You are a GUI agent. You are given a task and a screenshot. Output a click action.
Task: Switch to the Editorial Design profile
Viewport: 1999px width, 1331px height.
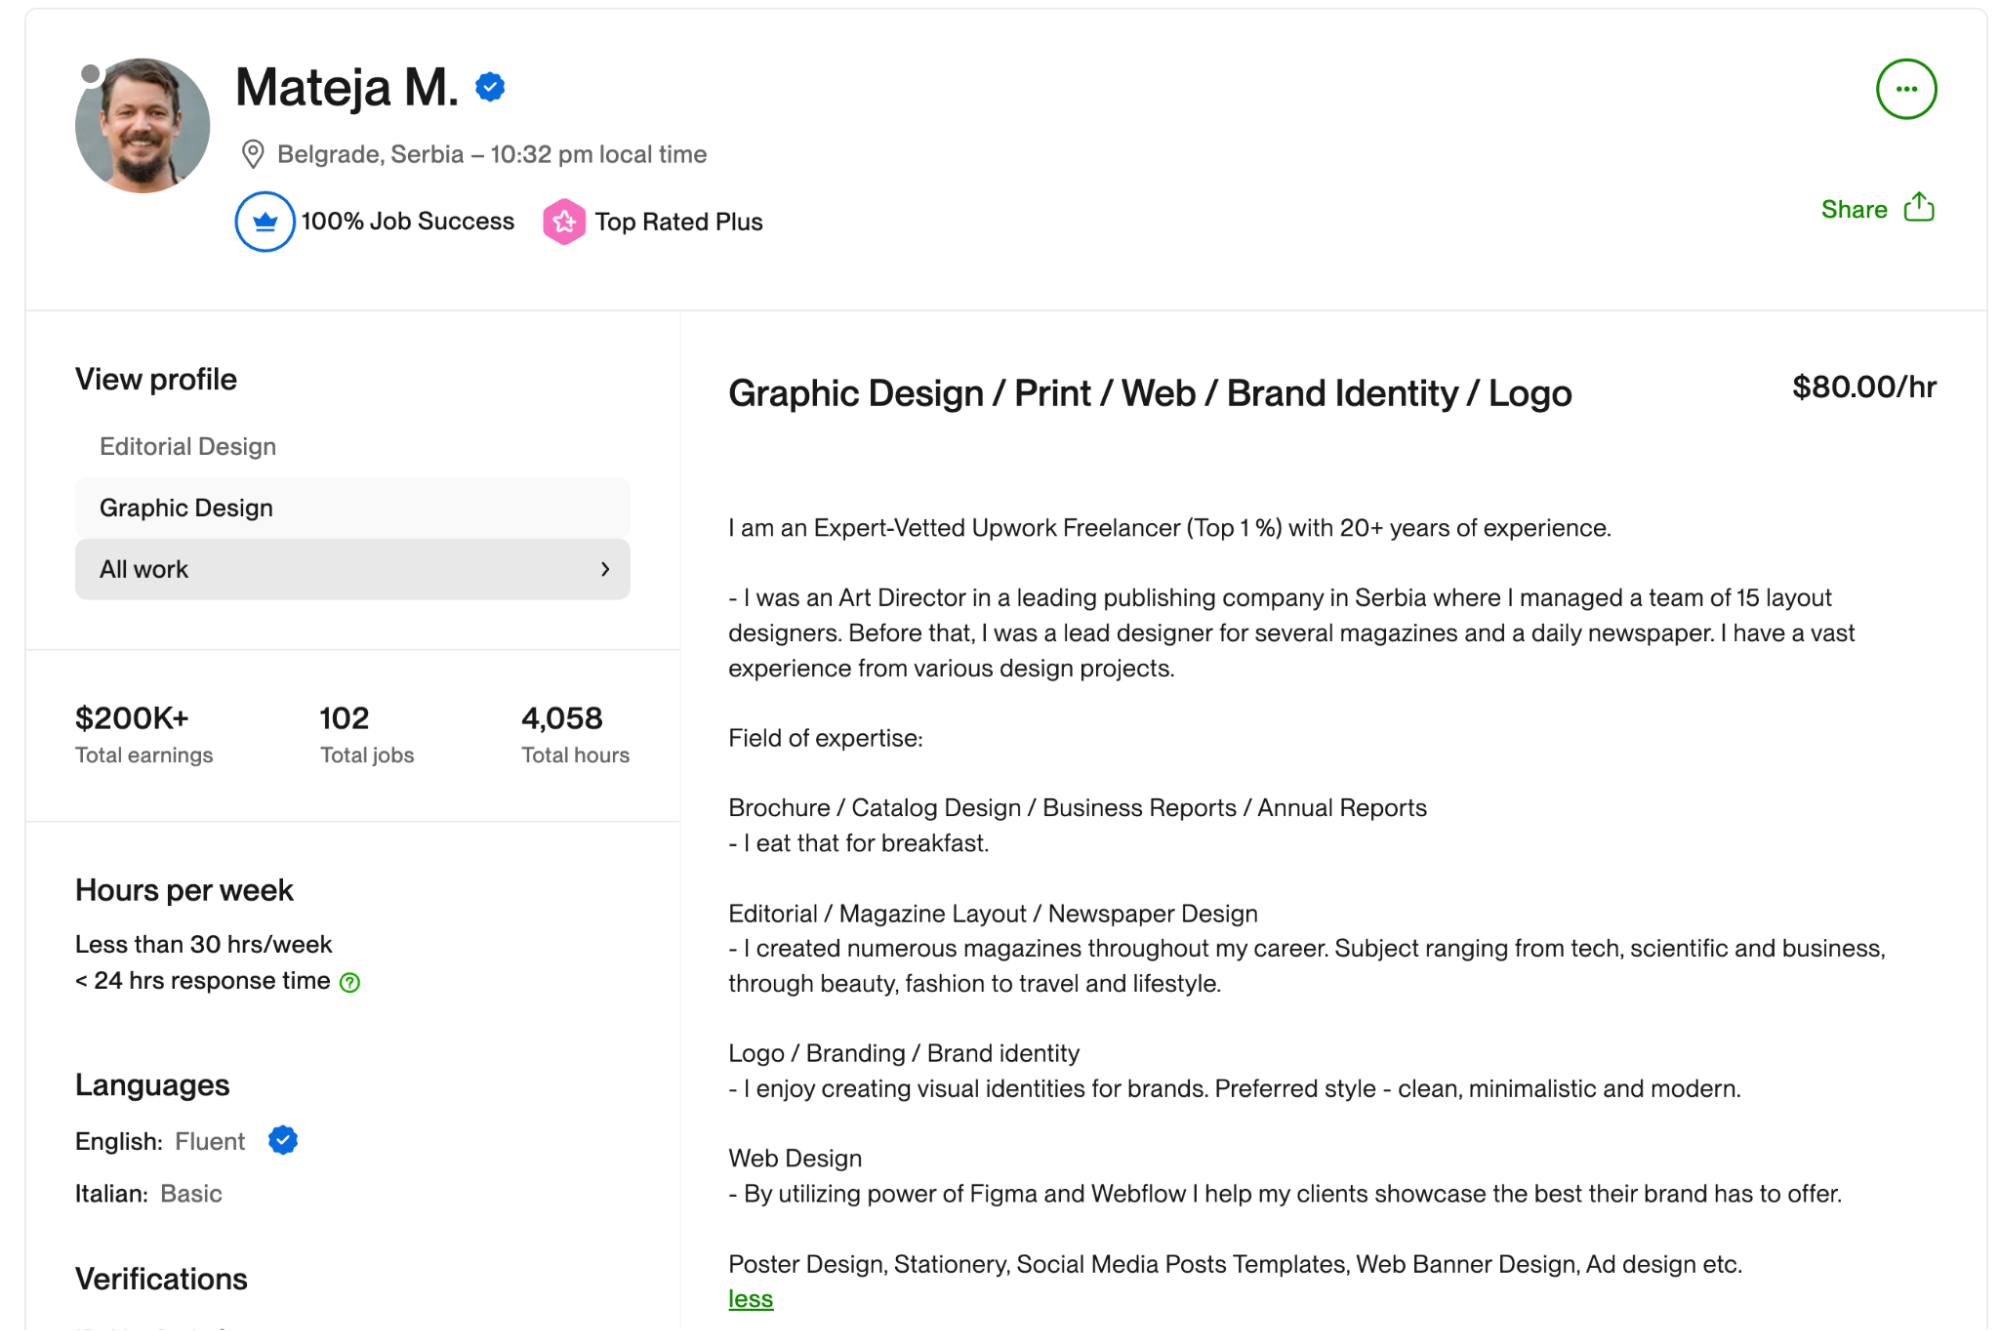[x=187, y=446]
